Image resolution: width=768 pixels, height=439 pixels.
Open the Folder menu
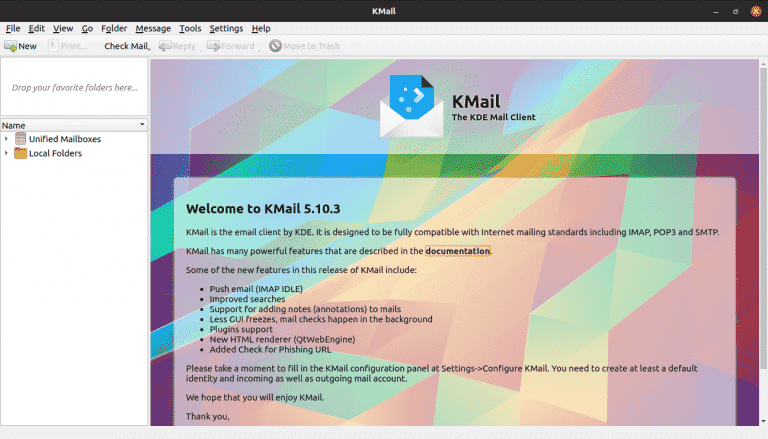pos(114,28)
